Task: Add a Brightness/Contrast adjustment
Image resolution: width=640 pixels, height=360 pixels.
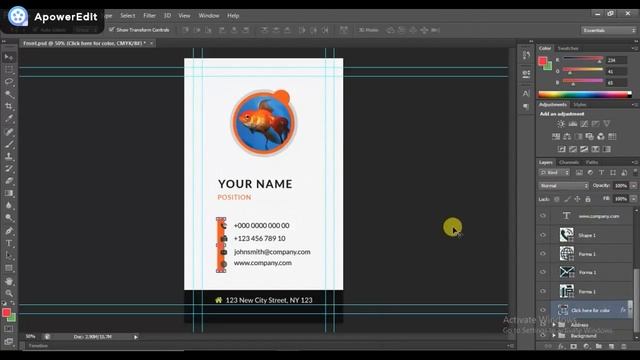Action: pyautogui.click(x=561, y=124)
